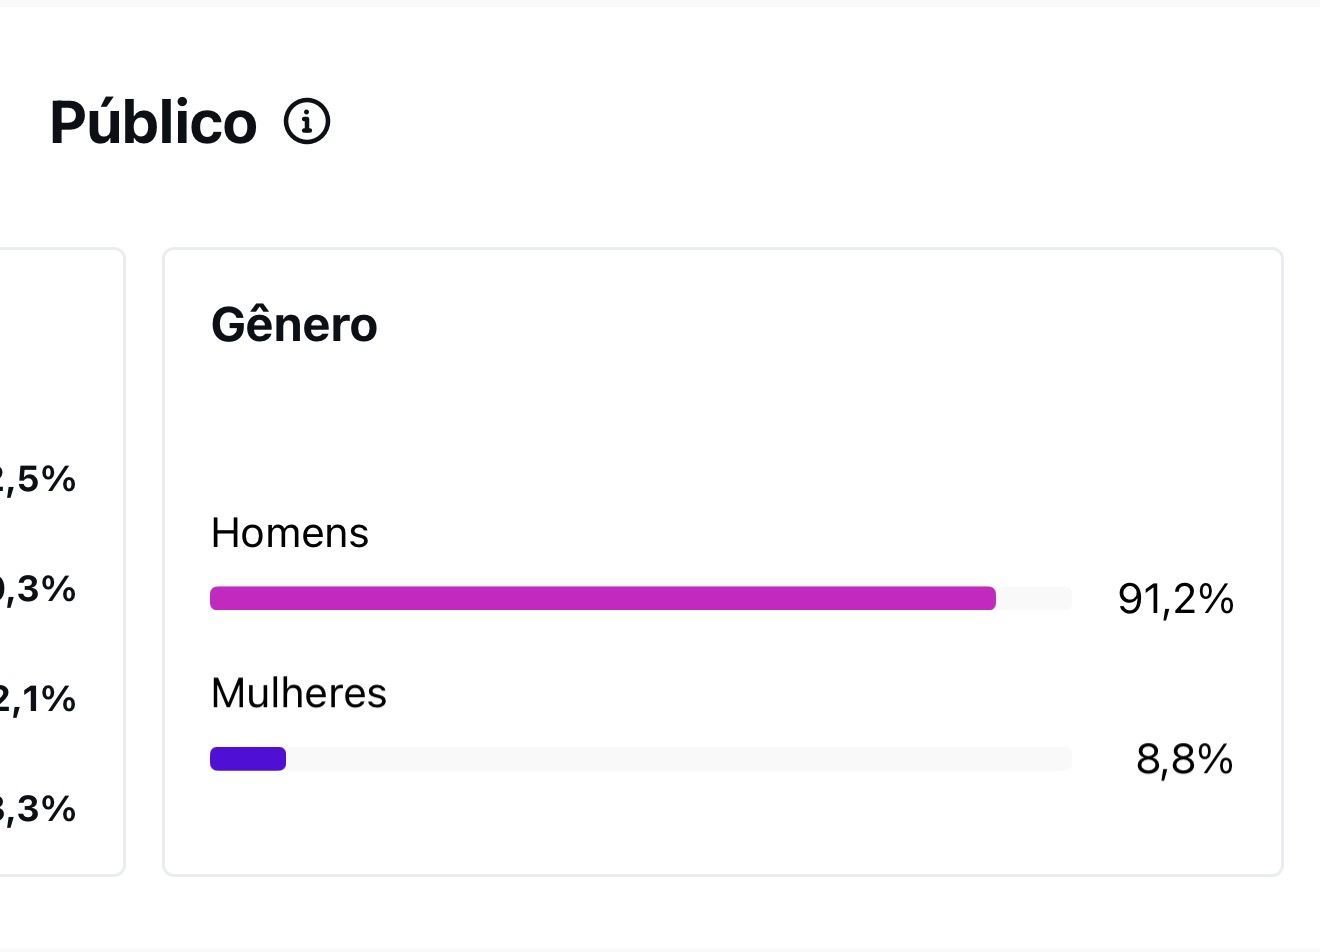
Task: Click the unfilled end of the Homens bar
Action: pyautogui.click(x=1034, y=598)
